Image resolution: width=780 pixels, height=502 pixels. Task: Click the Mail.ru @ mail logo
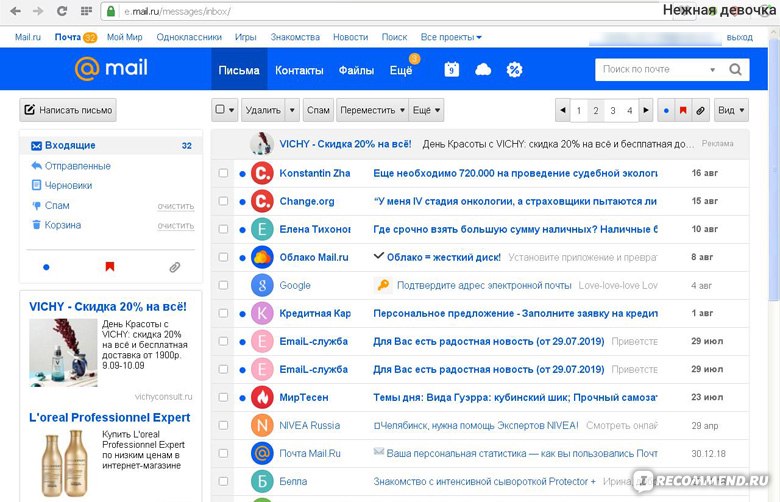111,68
